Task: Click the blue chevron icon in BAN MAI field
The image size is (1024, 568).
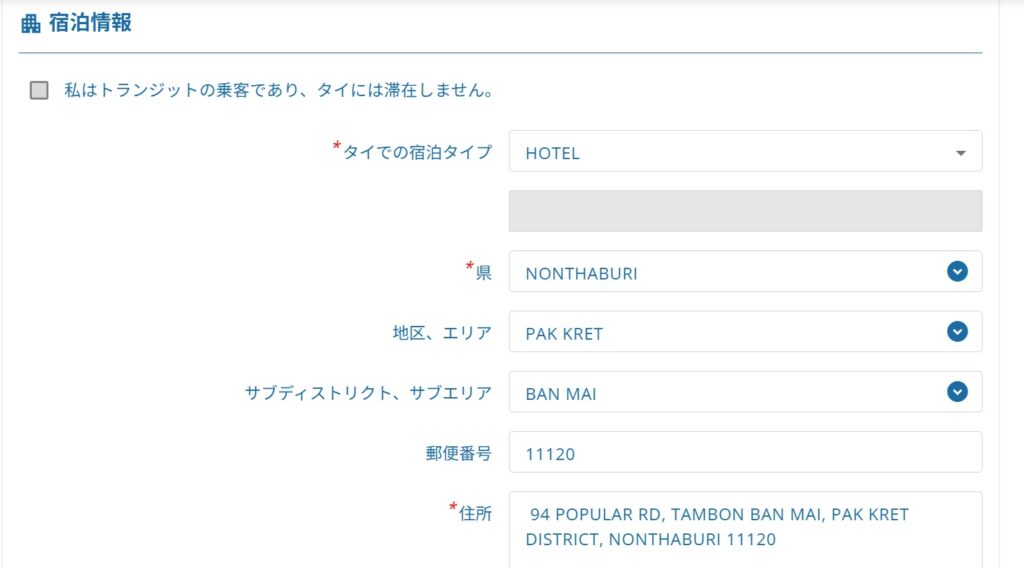Action: tap(957, 392)
